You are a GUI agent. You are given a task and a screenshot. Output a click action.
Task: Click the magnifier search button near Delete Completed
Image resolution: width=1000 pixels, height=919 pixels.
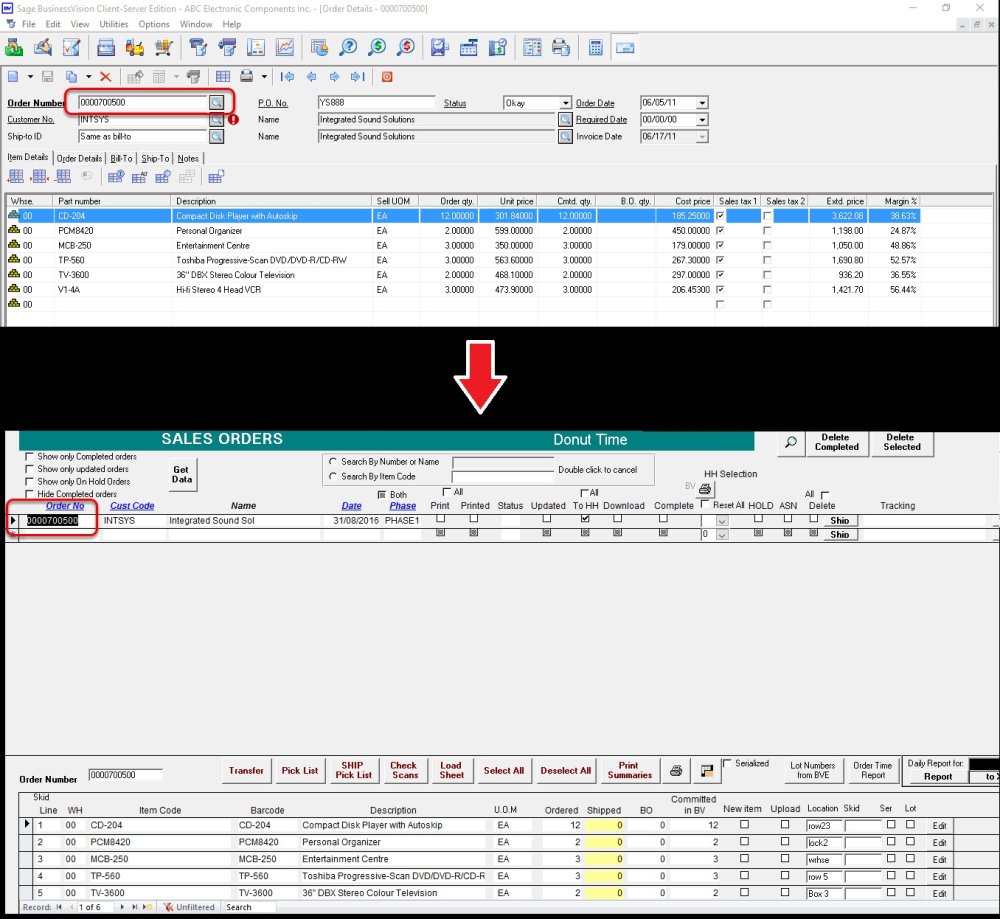(x=791, y=443)
